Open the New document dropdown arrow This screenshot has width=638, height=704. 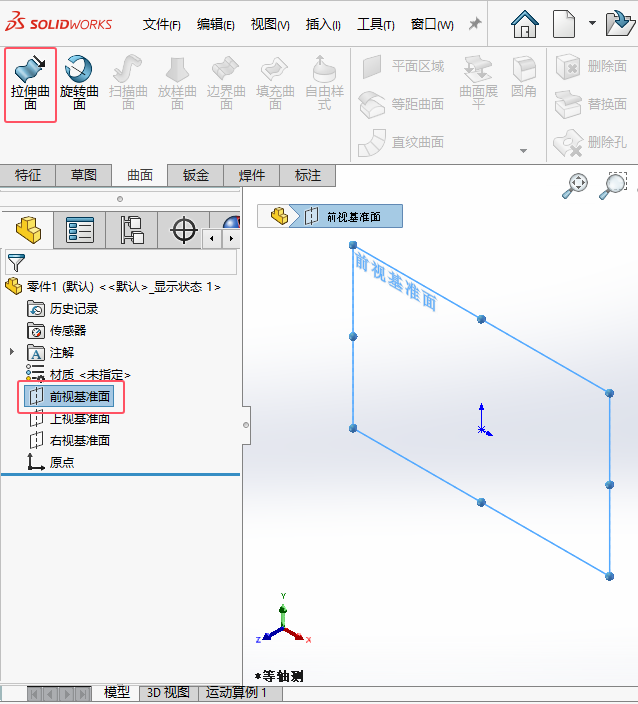[x=592, y=22]
